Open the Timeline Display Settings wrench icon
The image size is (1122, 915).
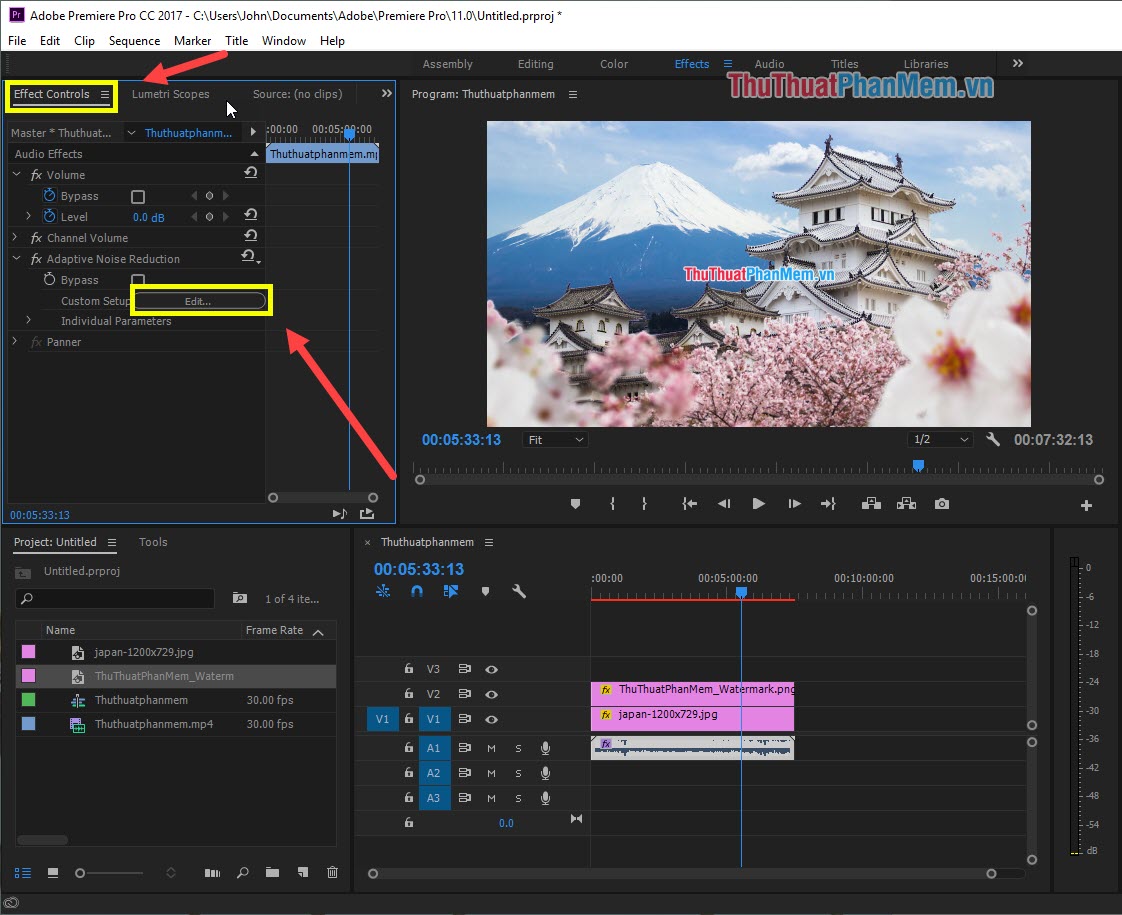pyautogui.click(x=519, y=591)
